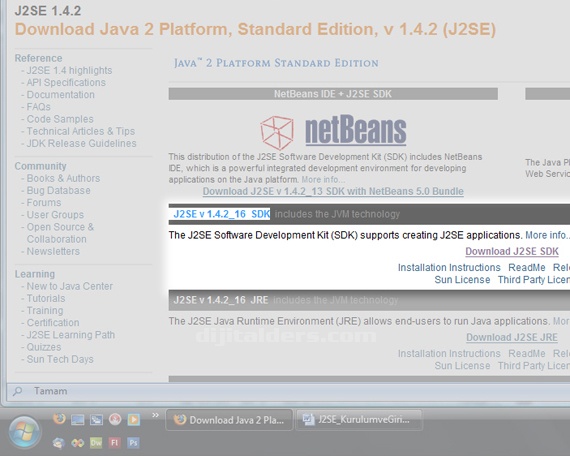
Task: Launch Dreamweaver from the Dw icon
Action: [96, 443]
